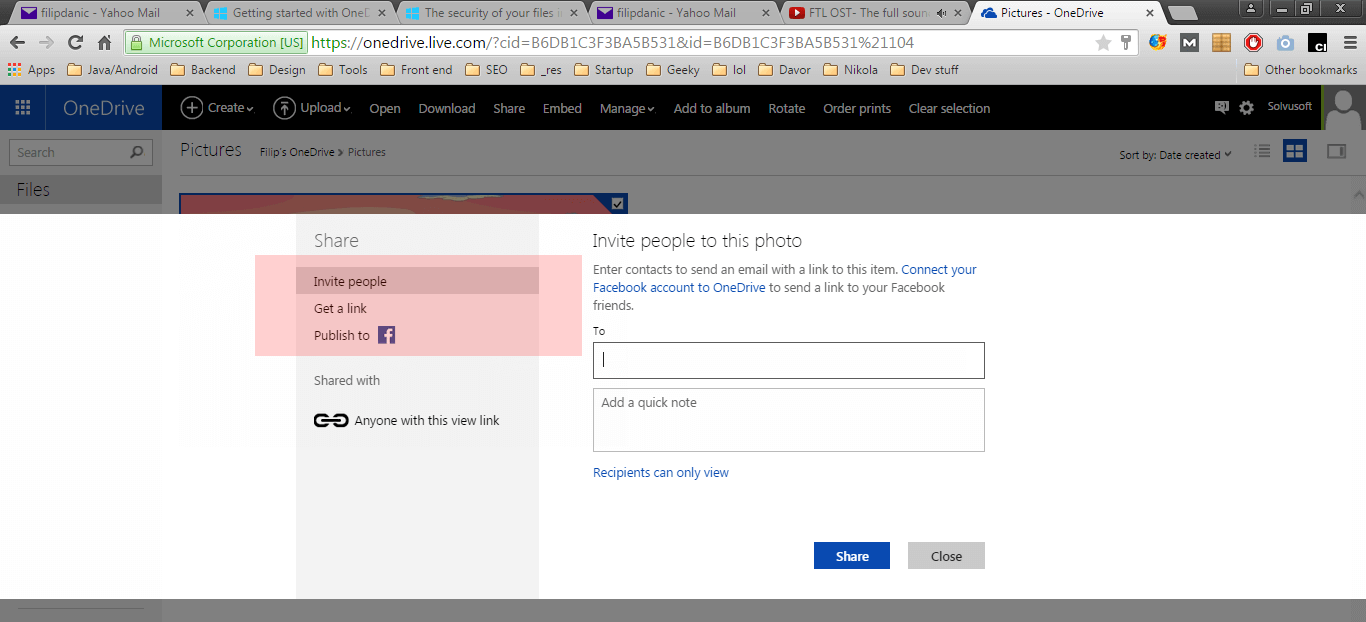Open the OneDrive app launcher grid
This screenshot has width=1366, height=622.
coord(22,108)
